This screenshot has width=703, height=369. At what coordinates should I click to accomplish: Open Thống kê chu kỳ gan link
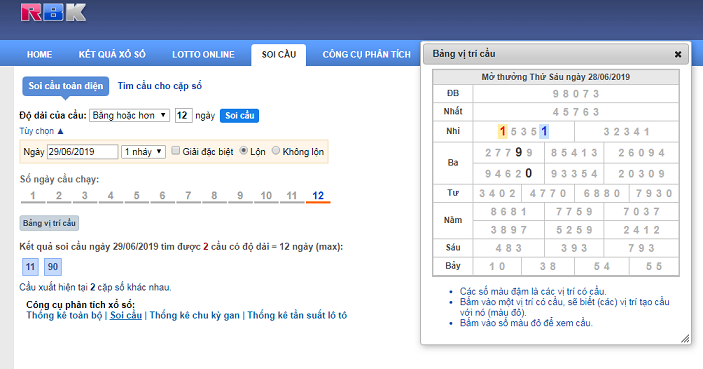click(195, 315)
